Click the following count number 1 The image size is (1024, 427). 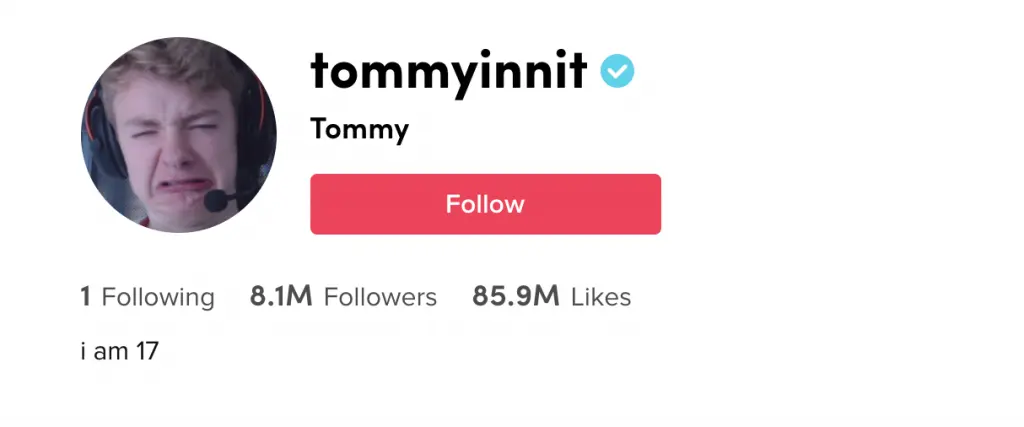point(86,297)
